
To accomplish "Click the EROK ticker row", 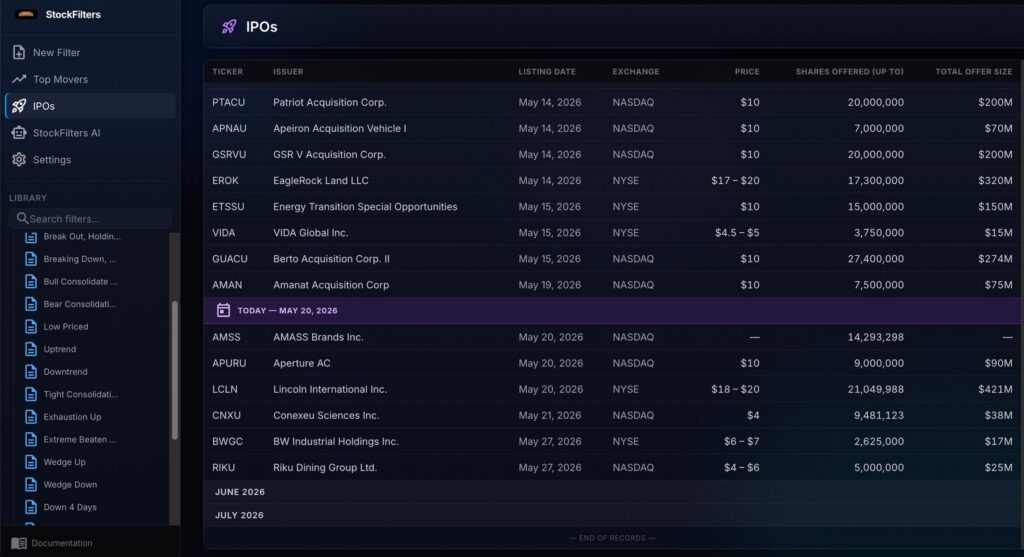I will pos(612,180).
